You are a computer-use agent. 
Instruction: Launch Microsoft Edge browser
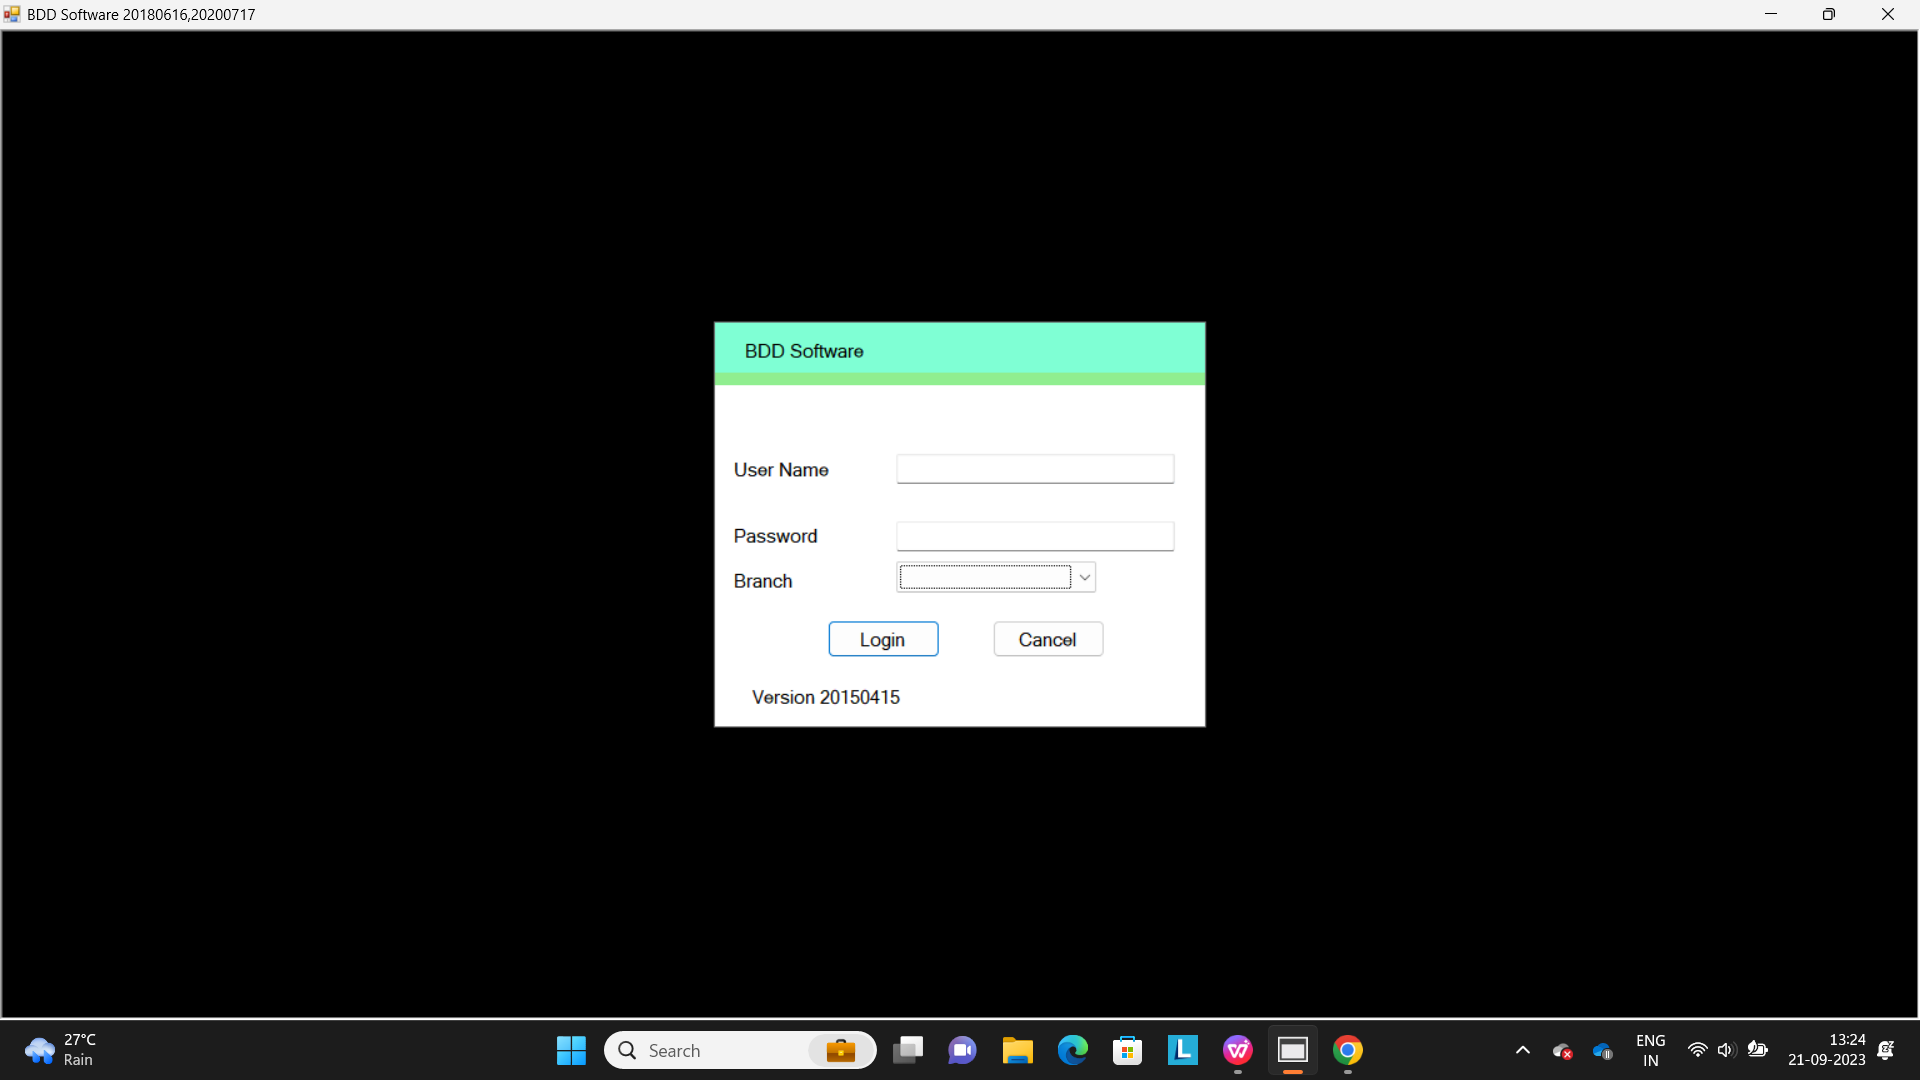click(1073, 1050)
